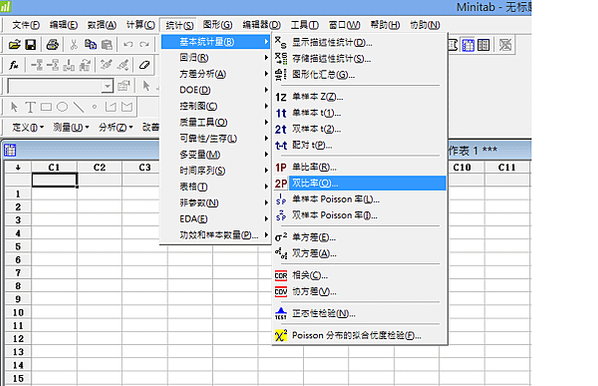Expand 质量工具(Q) submenu
The height and width of the screenshot is (386, 598).
pyautogui.click(x=215, y=122)
